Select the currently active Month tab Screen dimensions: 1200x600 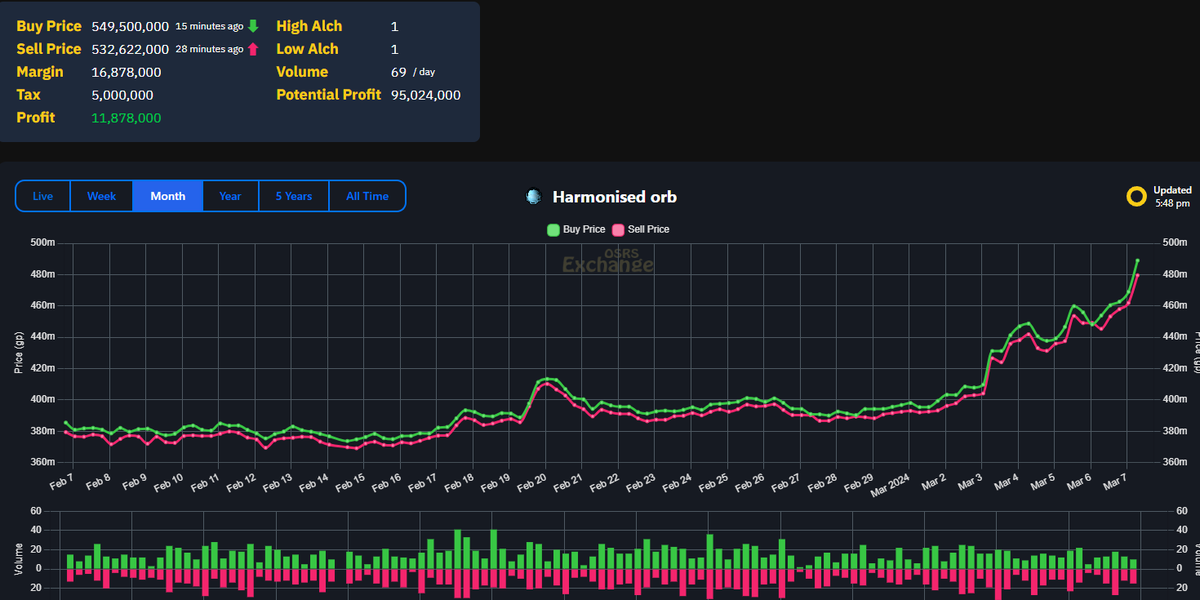point(167,196)
